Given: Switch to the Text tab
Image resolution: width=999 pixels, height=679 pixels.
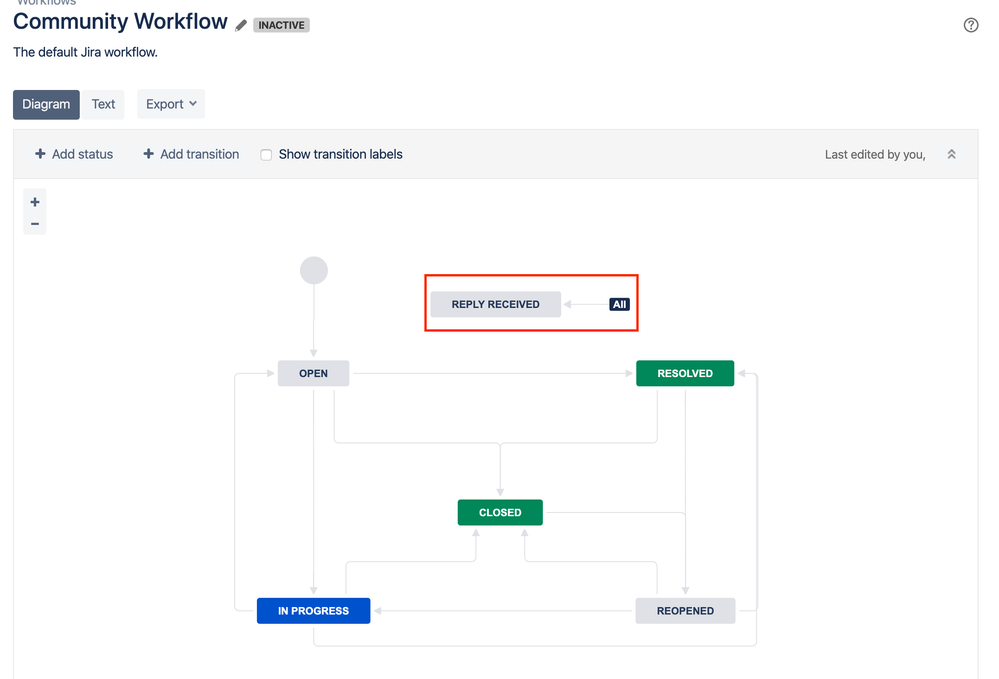Looking at the screenshot, I should (x=103, y=104).
